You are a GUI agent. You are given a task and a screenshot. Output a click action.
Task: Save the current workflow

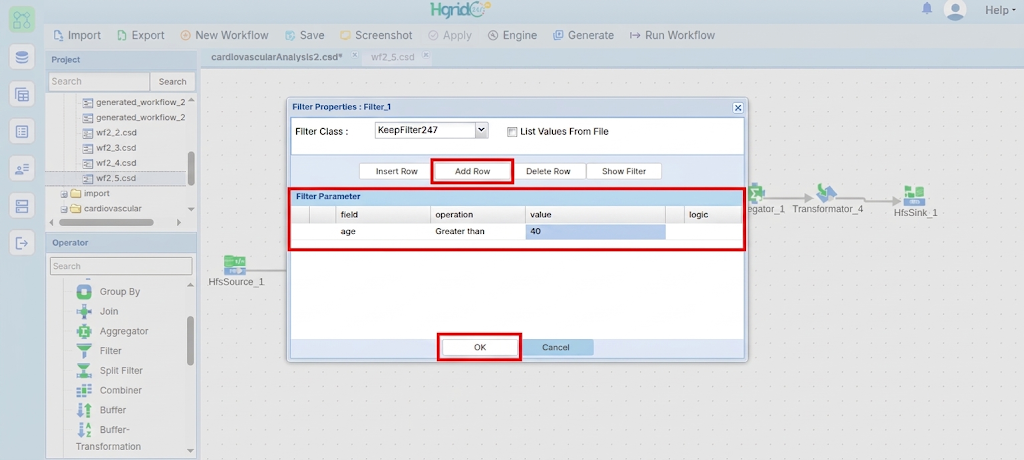pos(305,35)
